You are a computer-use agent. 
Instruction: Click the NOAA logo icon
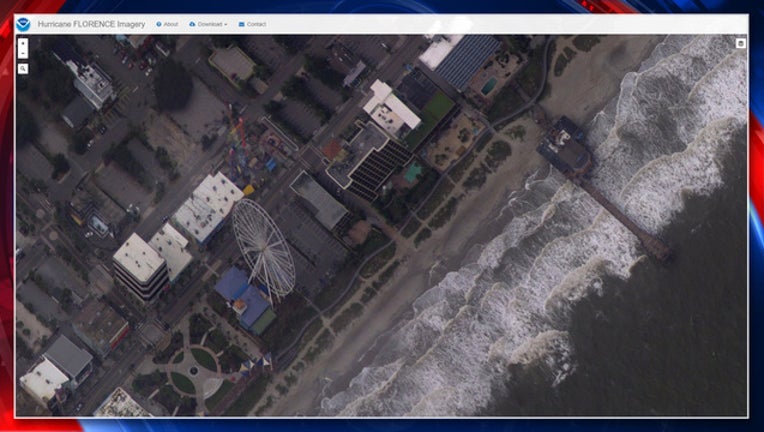[23, 23]
